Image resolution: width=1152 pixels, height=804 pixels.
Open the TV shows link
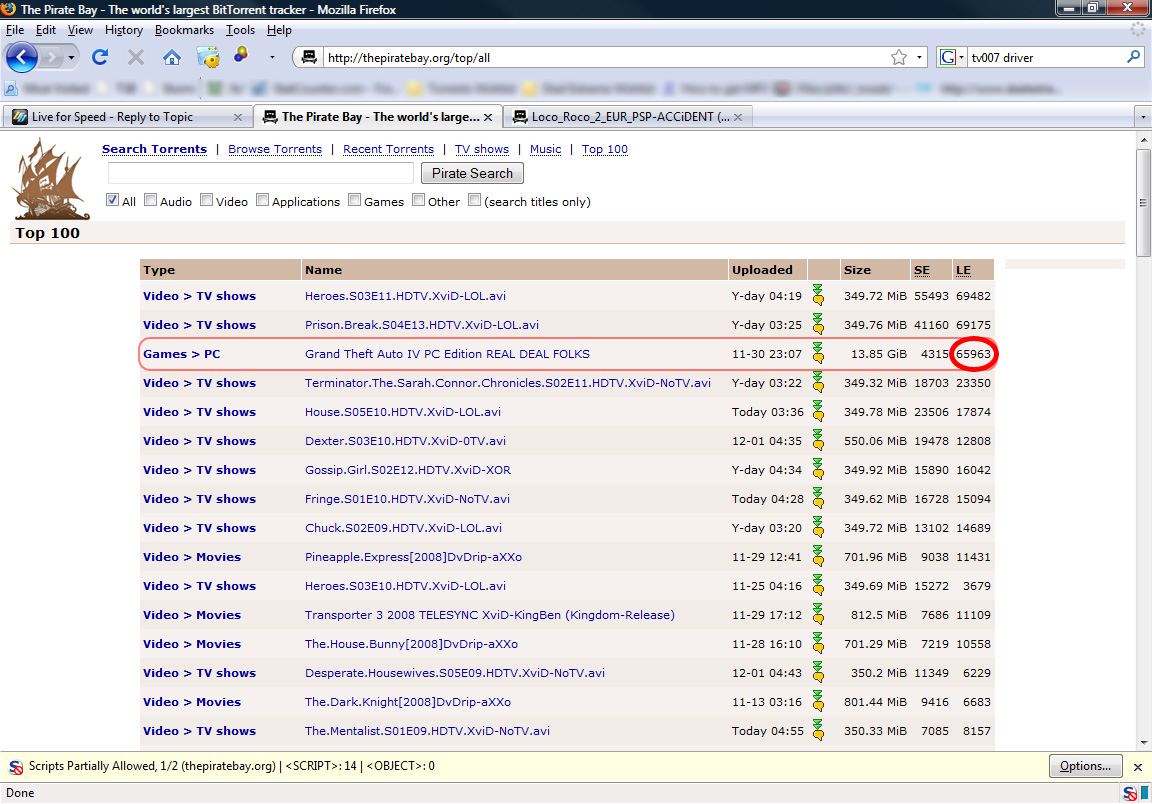click(x=481, y=149)
